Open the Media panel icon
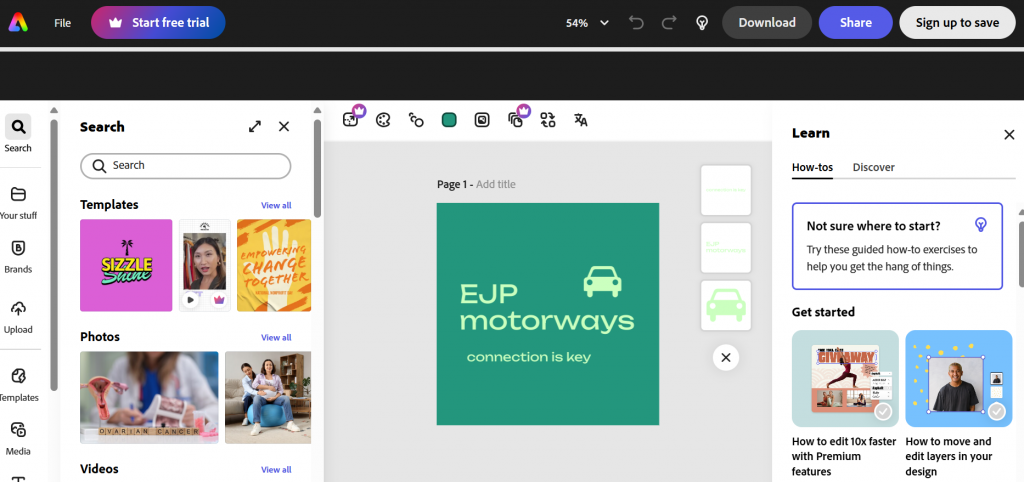1024x482 pixels. (x=18, y=430)
